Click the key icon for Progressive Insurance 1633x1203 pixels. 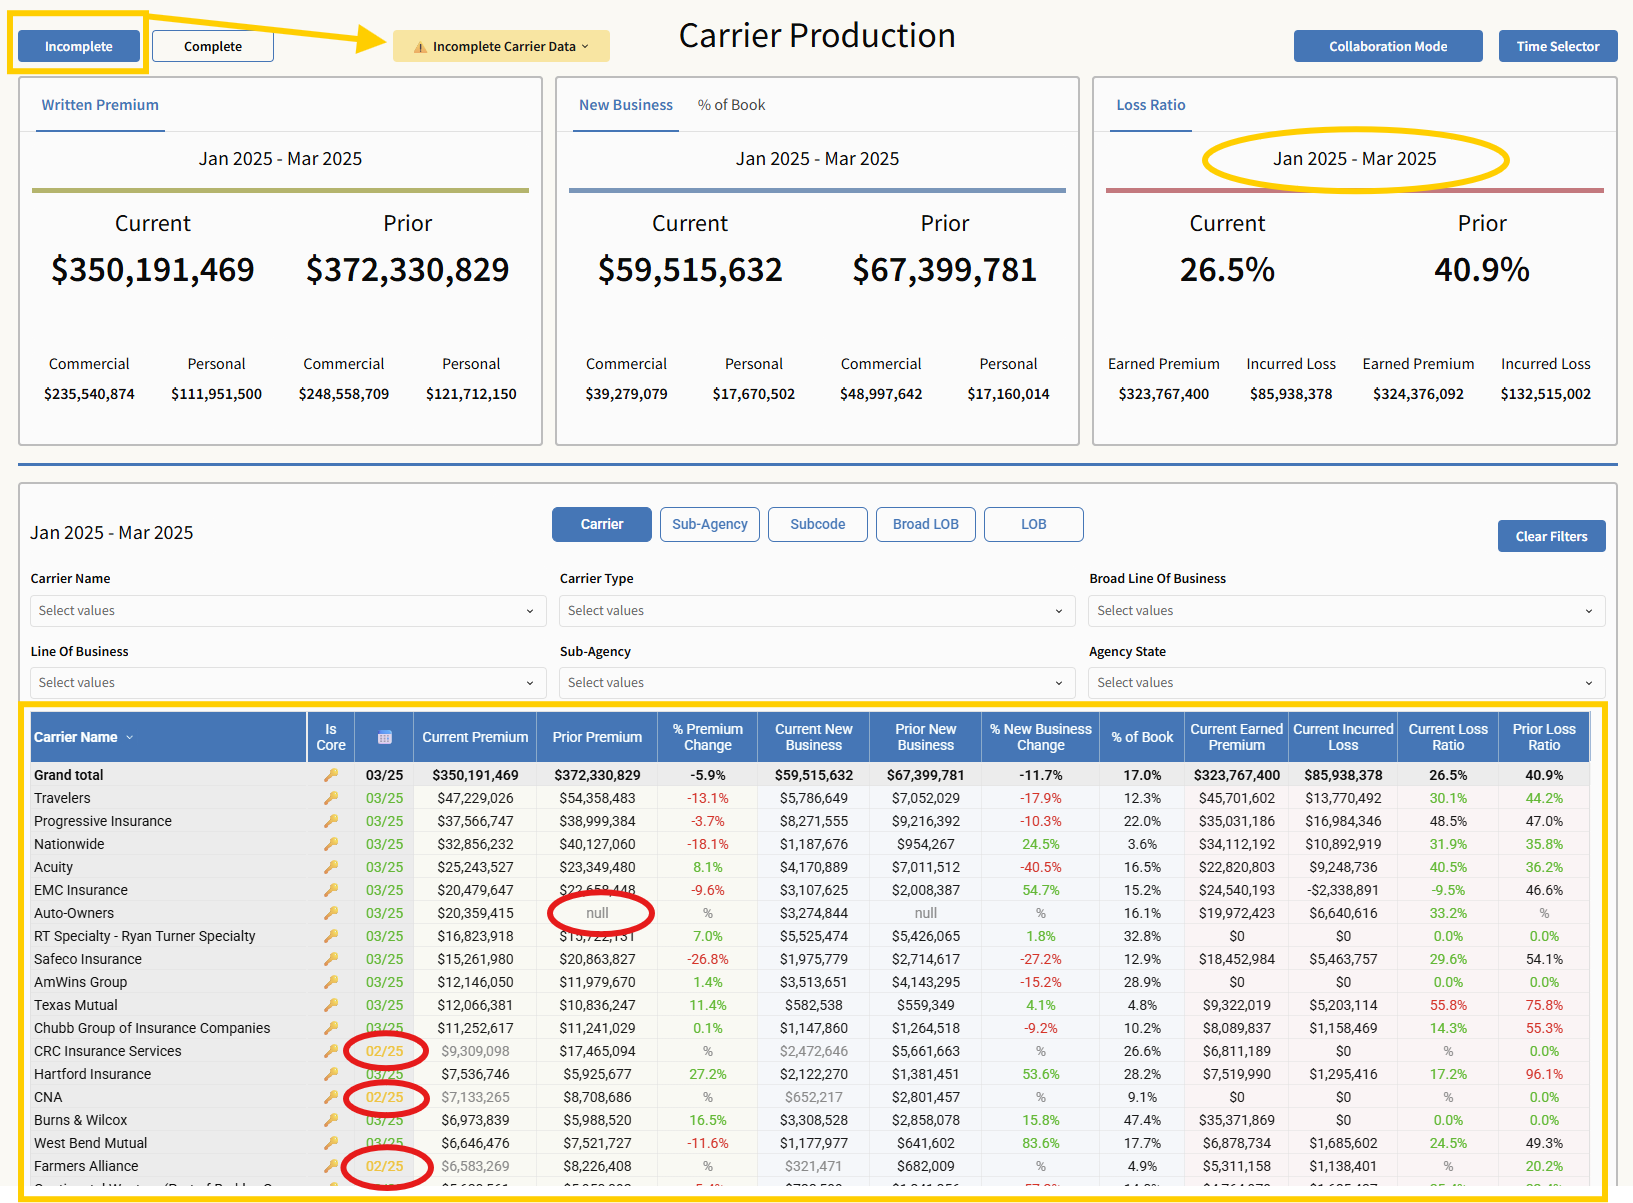331,821
